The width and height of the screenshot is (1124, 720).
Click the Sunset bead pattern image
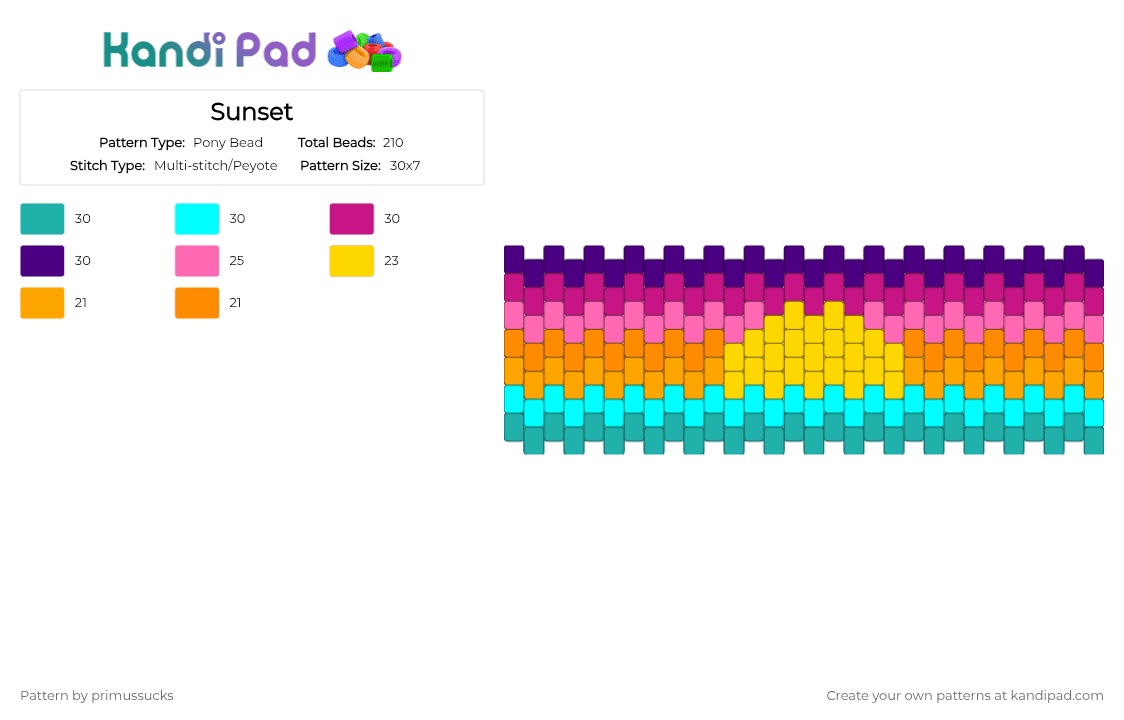coord(804,350)
